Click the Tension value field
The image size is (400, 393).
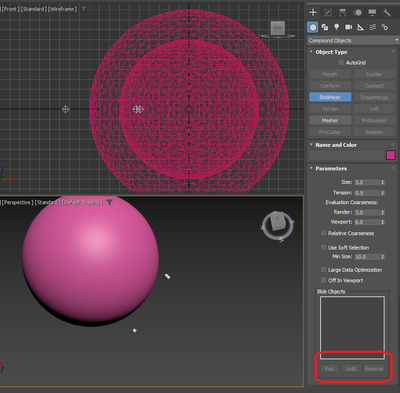367,193
